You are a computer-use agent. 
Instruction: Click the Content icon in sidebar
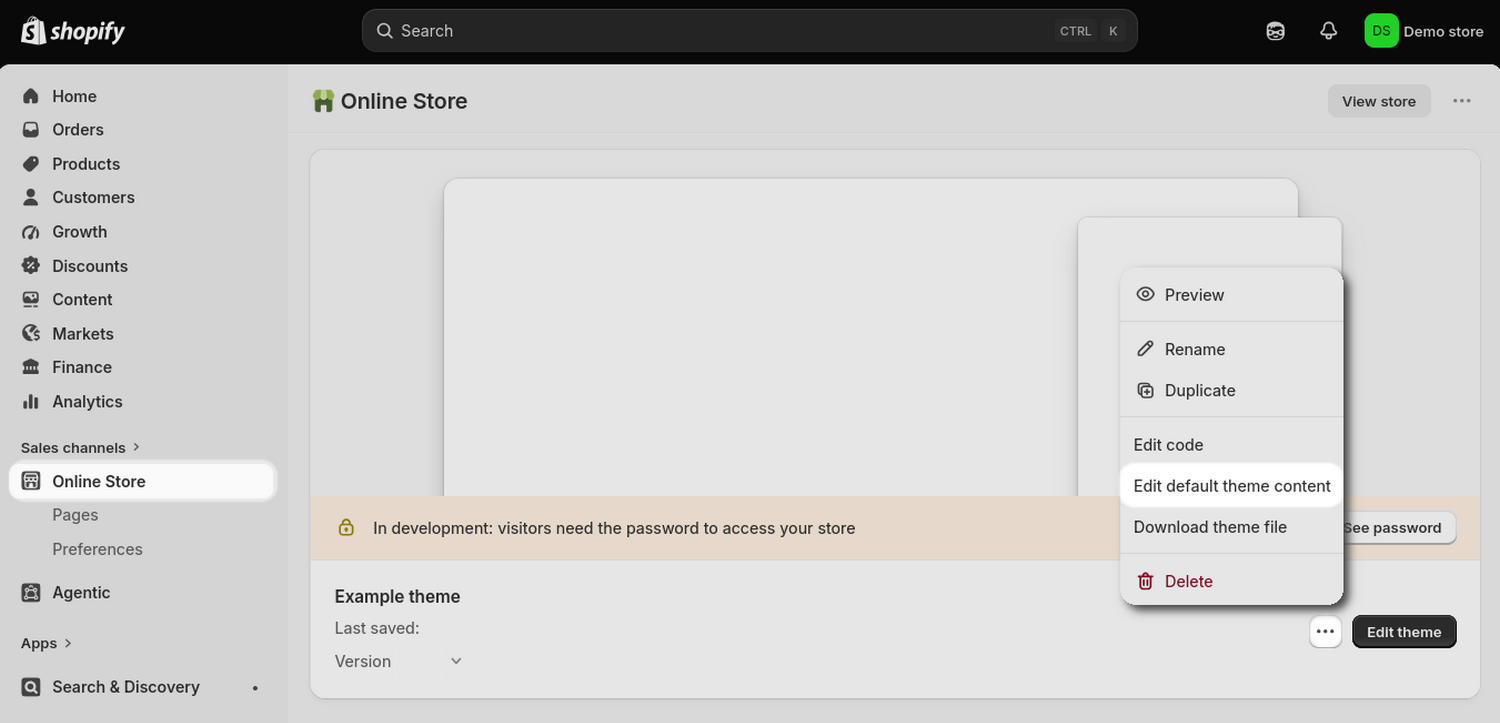pyautogui.click(x=31, y=300)
